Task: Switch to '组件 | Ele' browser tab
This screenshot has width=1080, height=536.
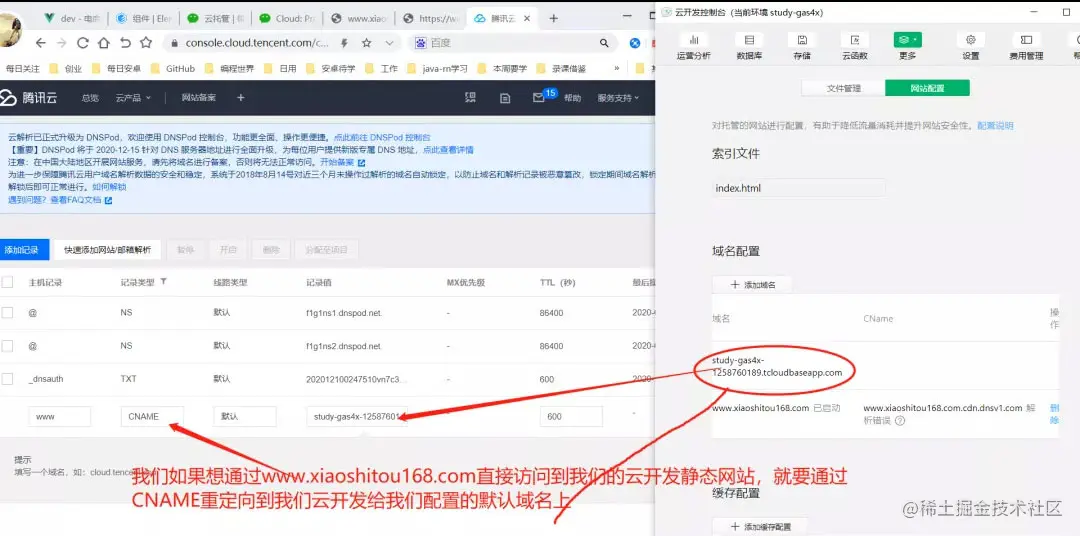Action: pos(144,19)
